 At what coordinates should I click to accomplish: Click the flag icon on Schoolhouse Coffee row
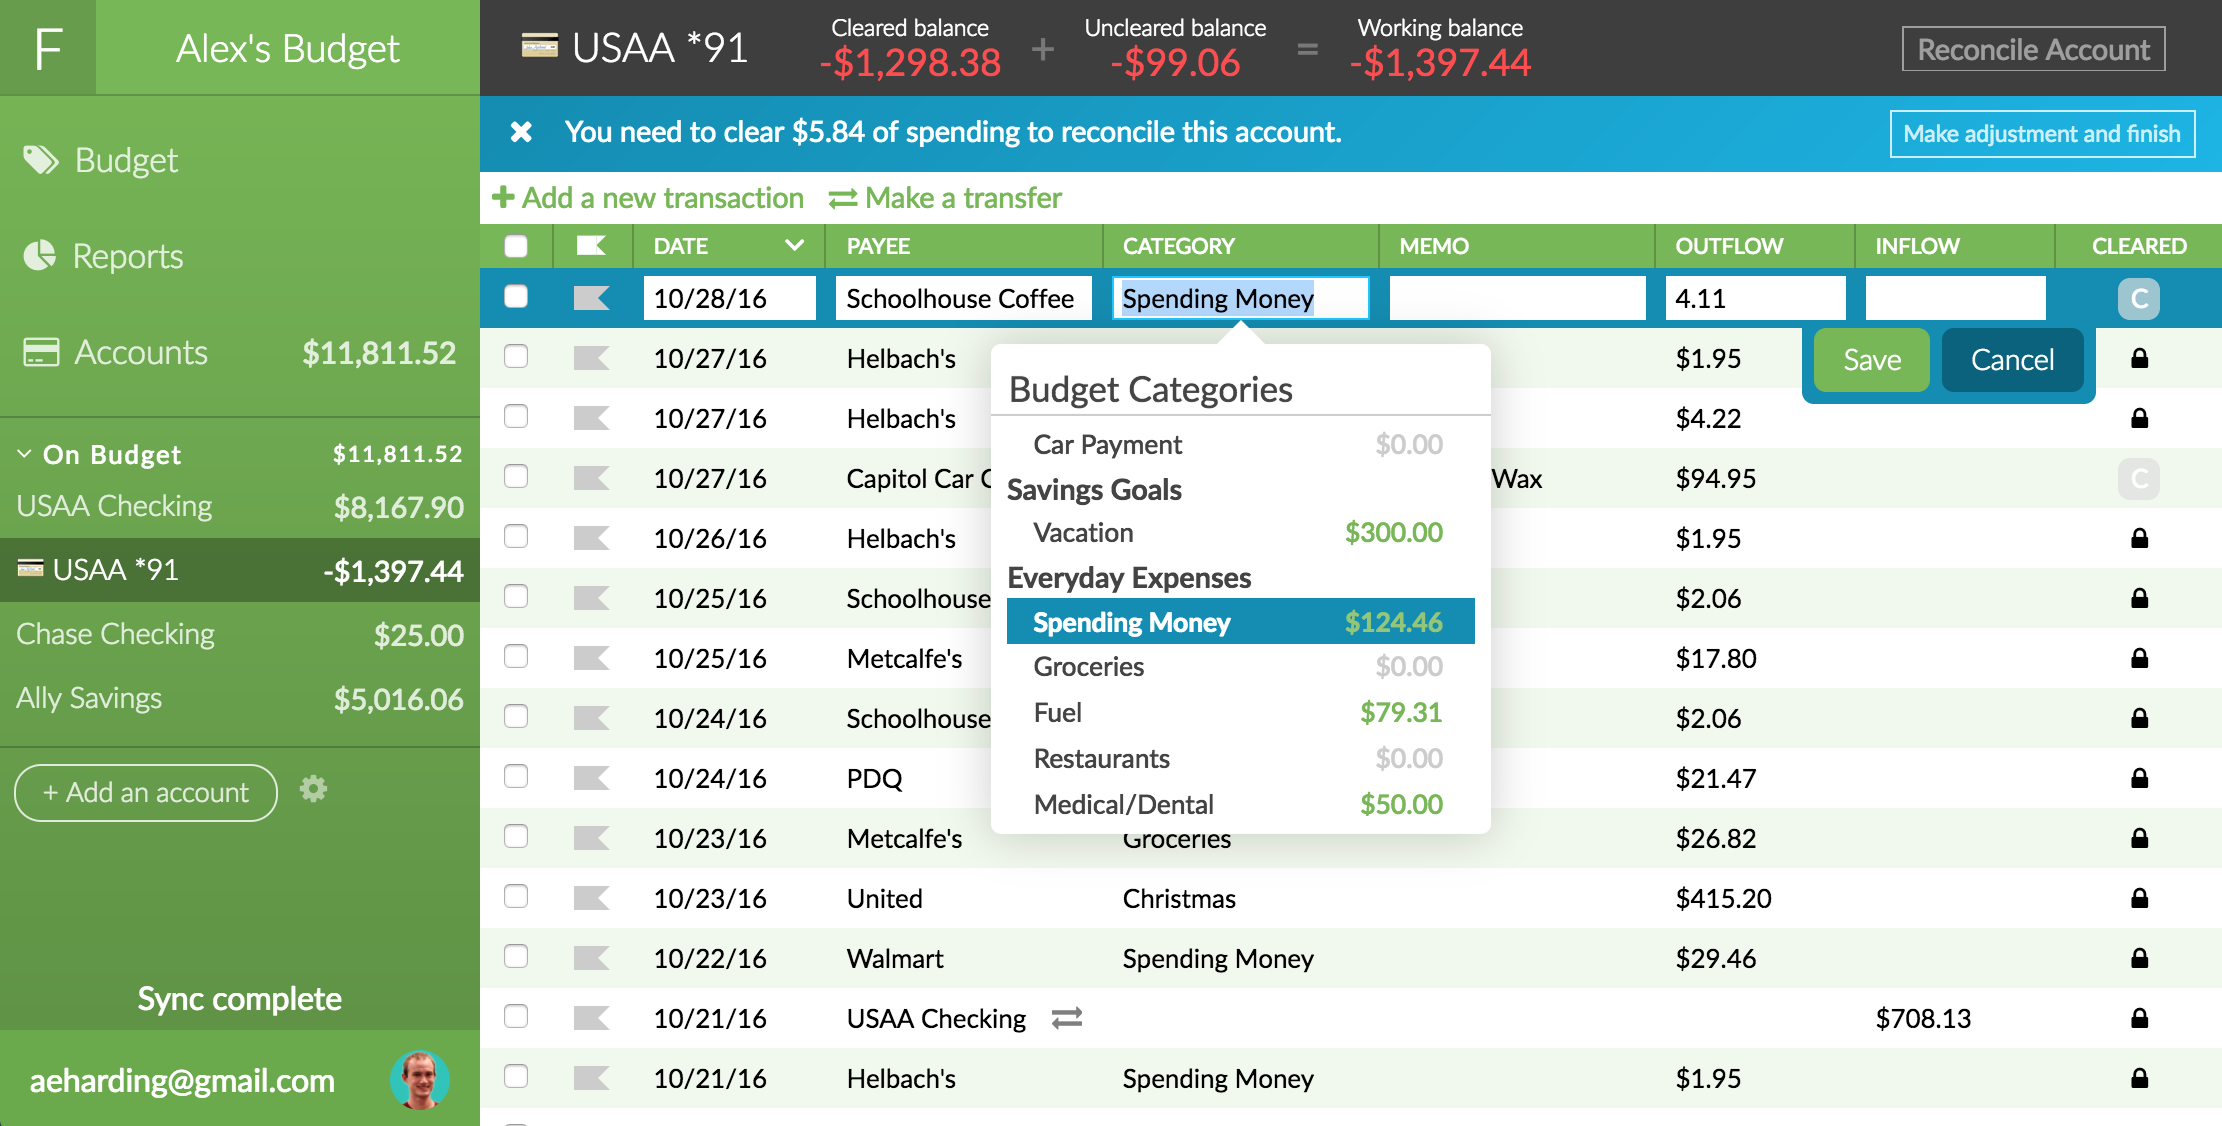pyautogui.click(x=591, y=297)
